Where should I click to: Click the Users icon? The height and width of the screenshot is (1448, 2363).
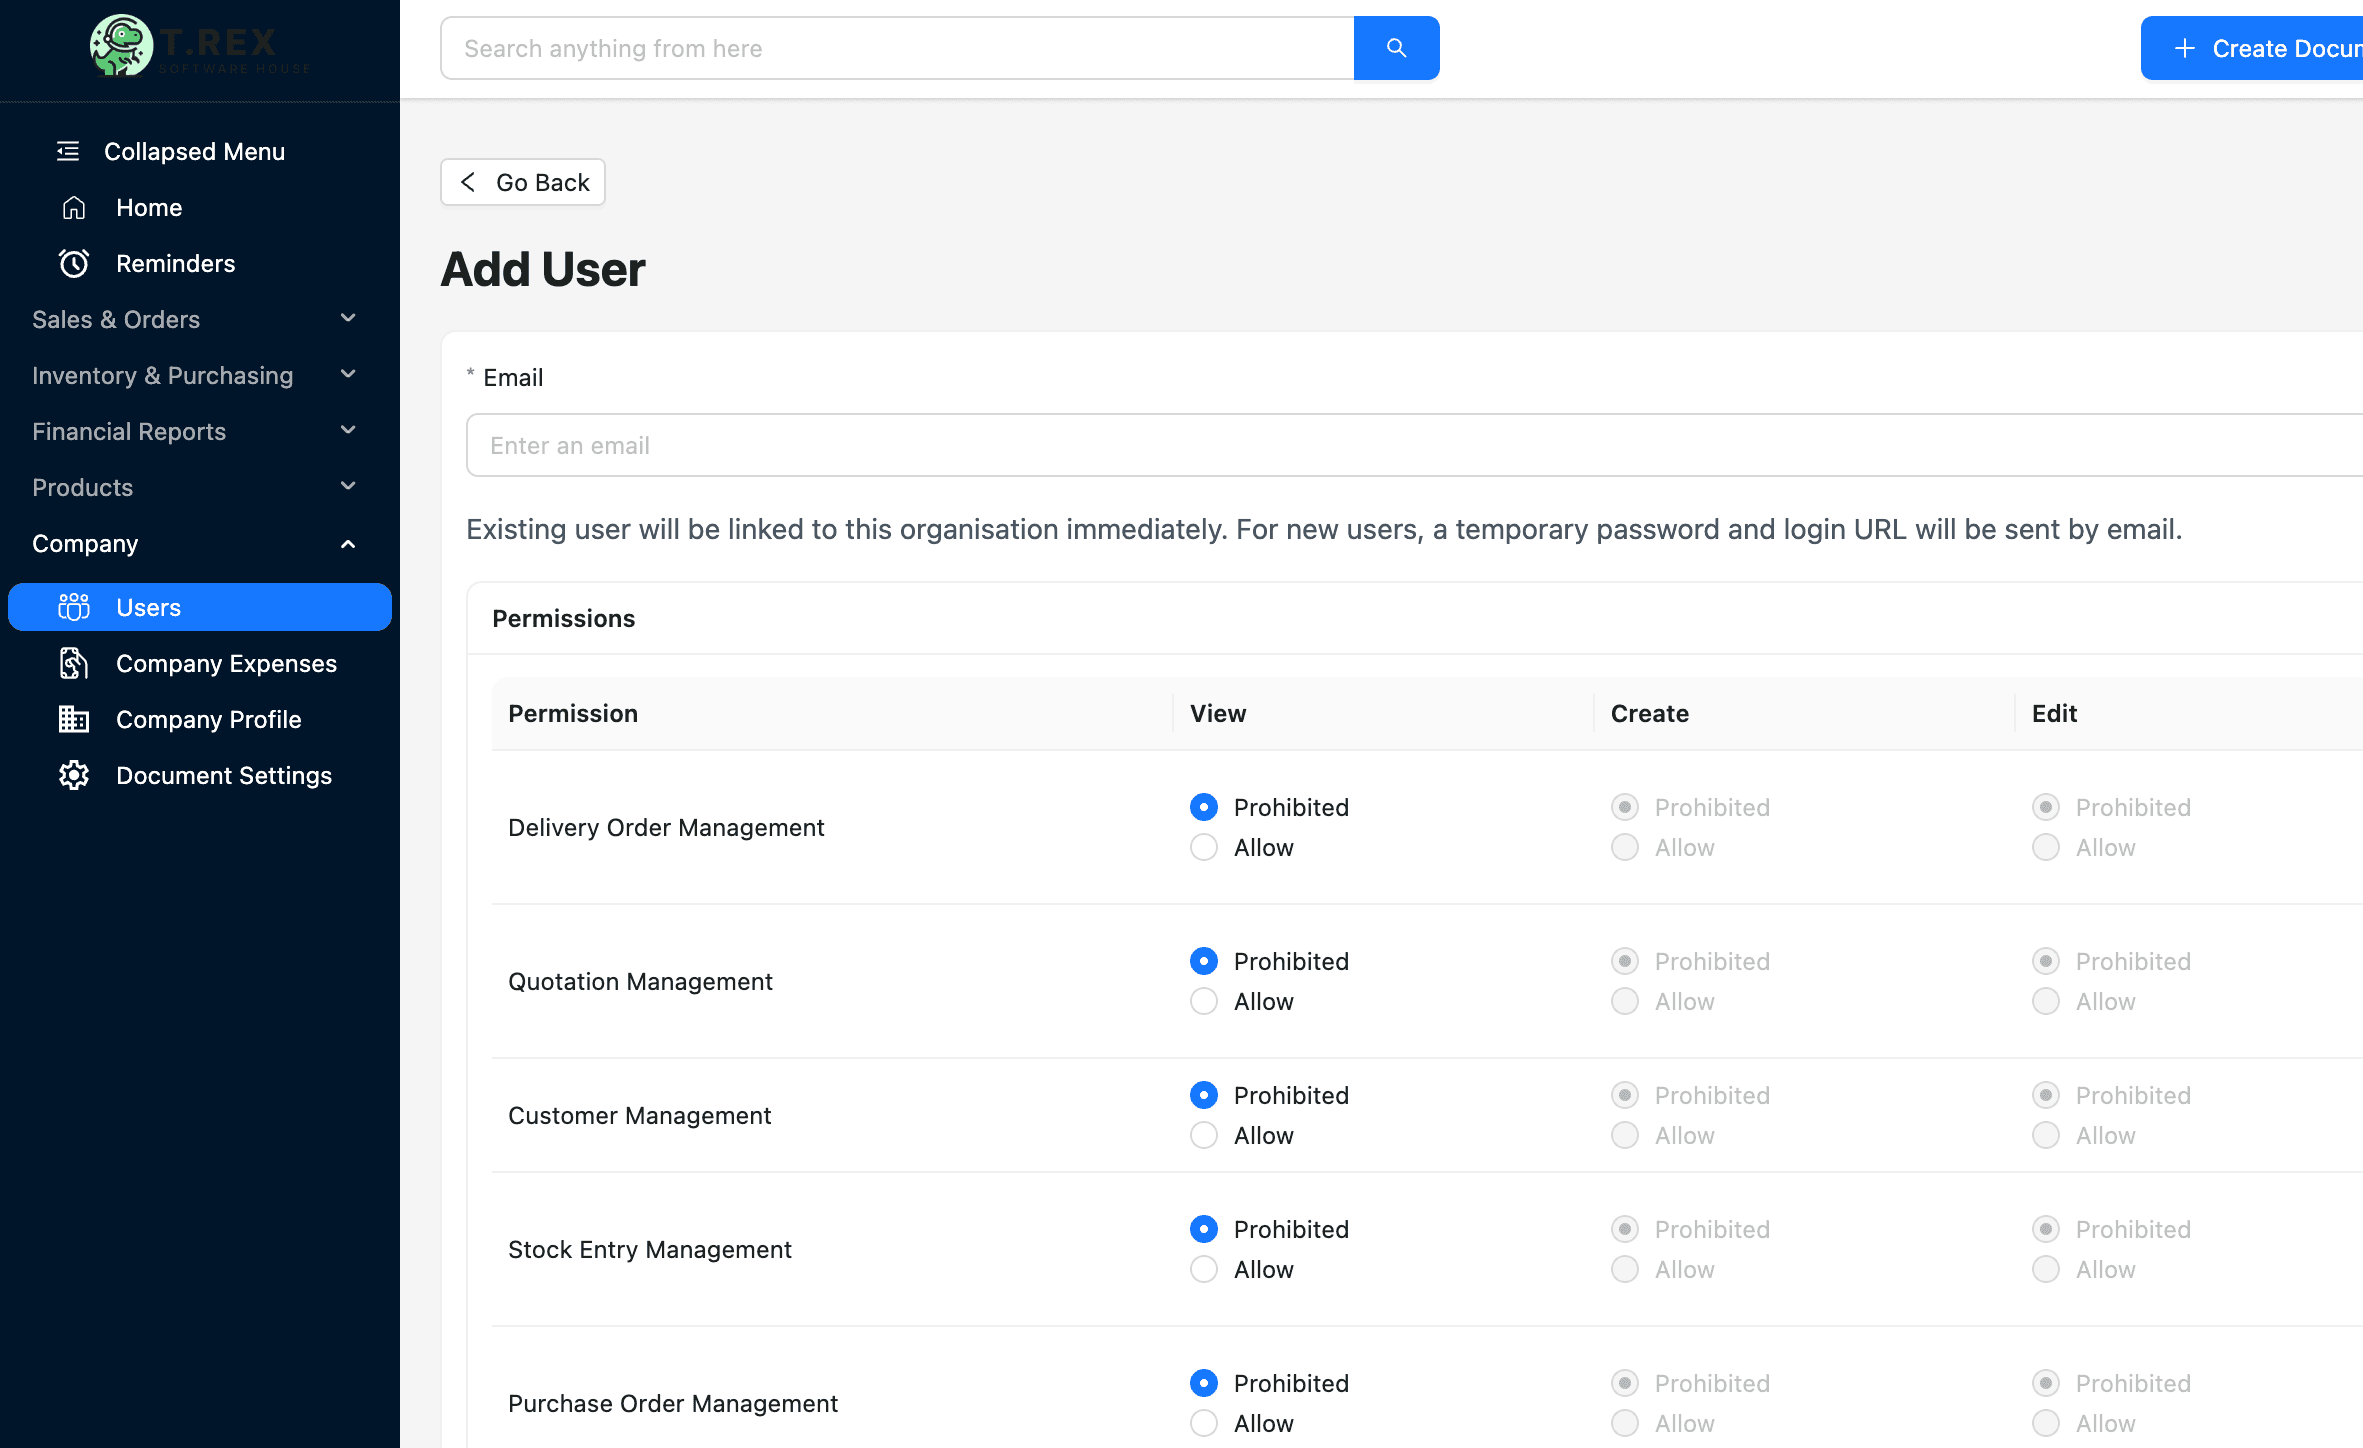click(x=74, y=606)
